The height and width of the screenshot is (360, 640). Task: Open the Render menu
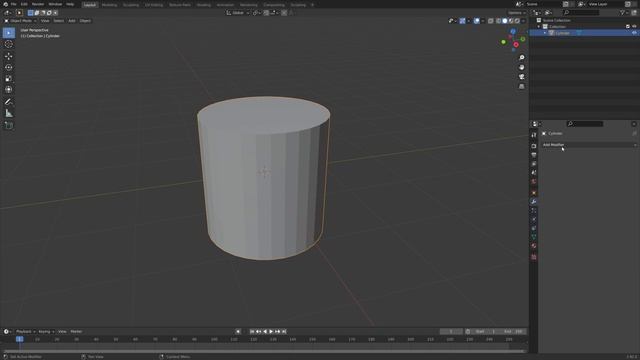point(38,4)
